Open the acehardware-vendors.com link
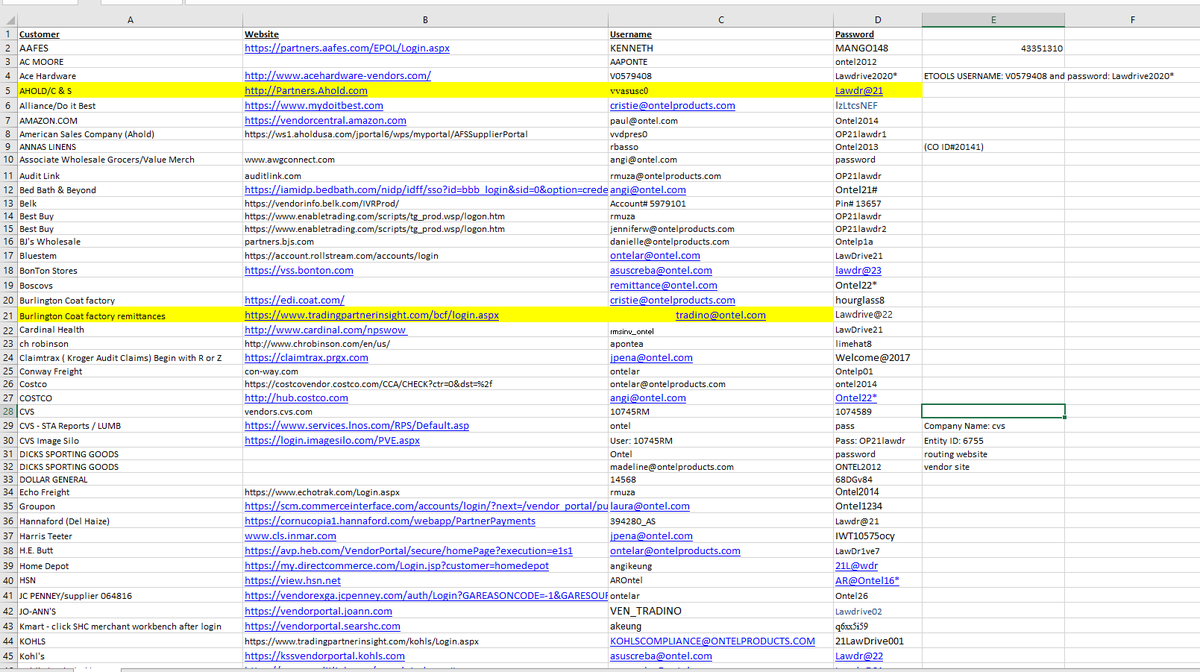 pyautogui.click(x=338, y=76)
